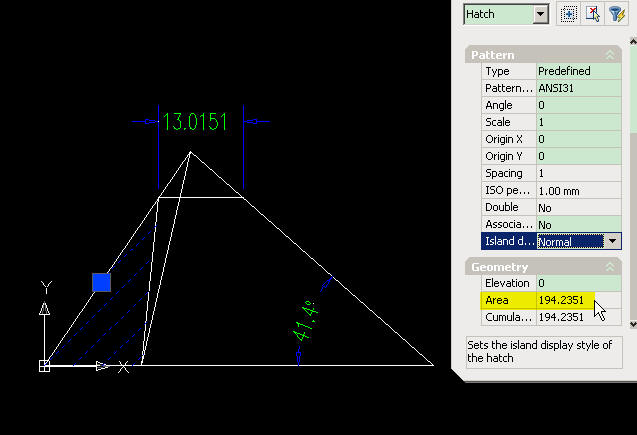Click the Pattern section title
Image resolution: width=637 pixels, height=435 pixels.
[x=492, y=55]
